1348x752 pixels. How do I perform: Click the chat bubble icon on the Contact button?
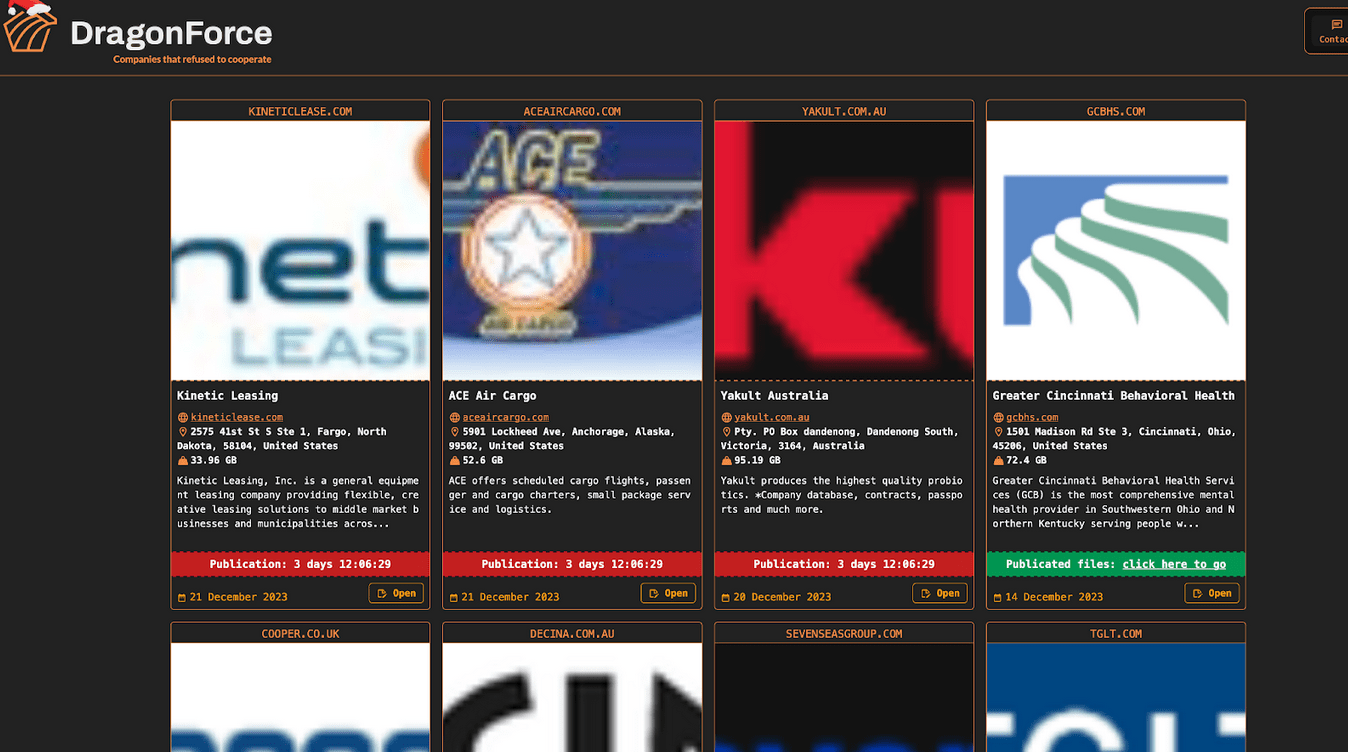click(1337, 22)
